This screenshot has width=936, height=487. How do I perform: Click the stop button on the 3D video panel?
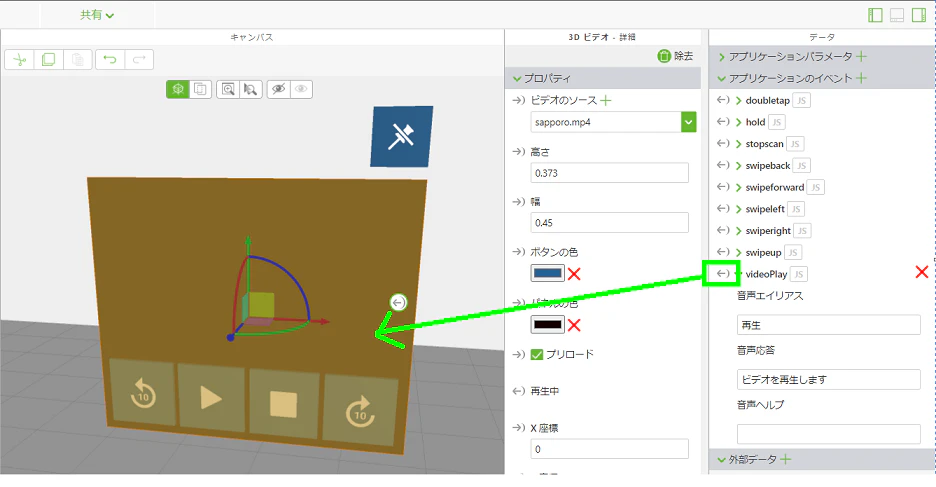coord(284,404)
